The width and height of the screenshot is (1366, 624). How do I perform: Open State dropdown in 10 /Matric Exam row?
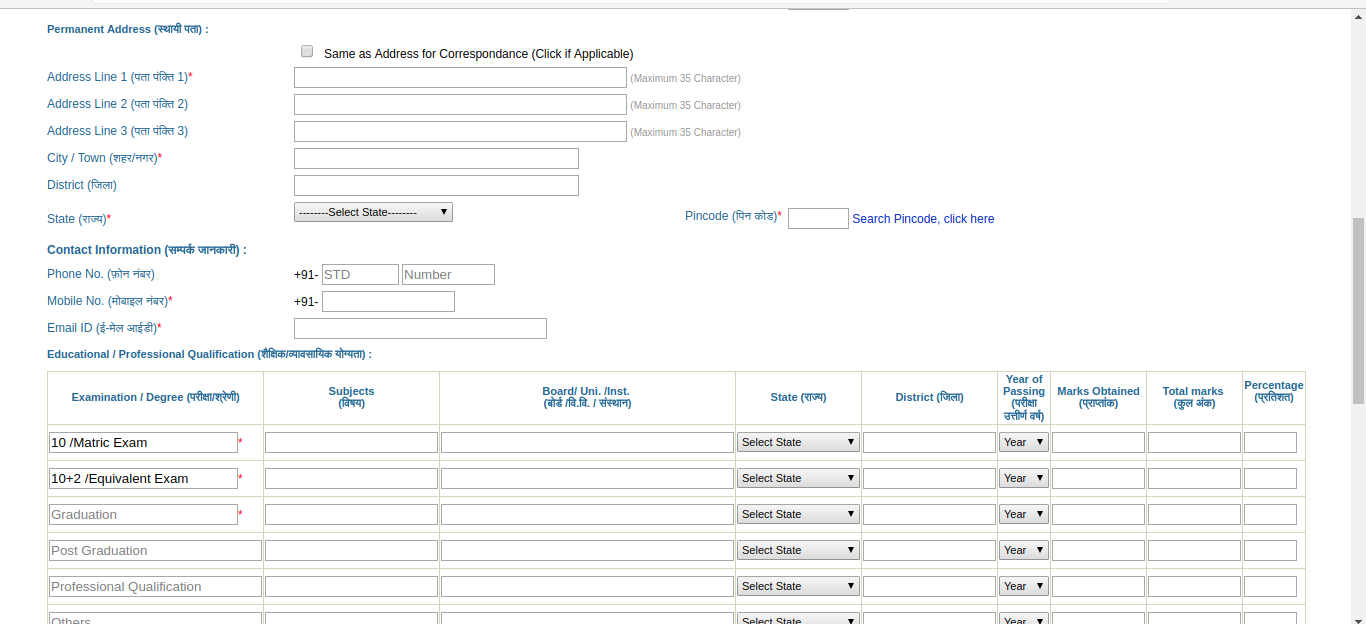(798, 442)
